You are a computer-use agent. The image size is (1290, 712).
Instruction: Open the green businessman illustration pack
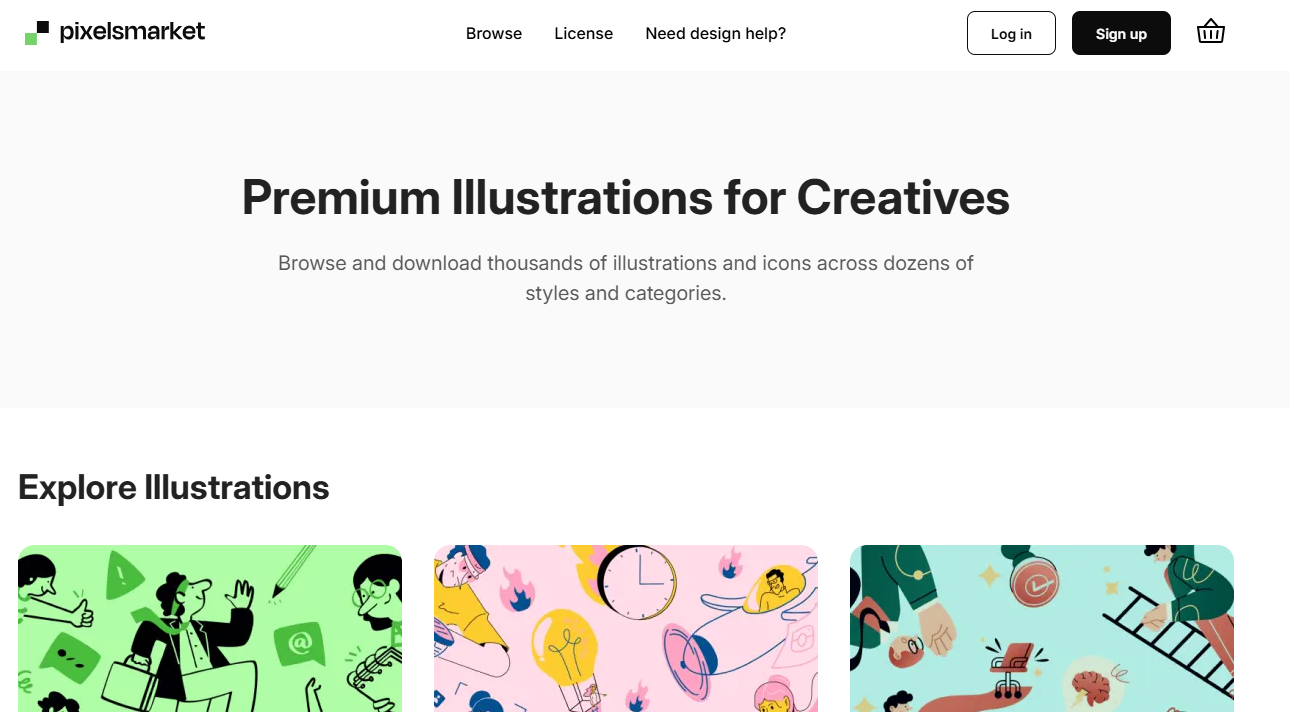pos(210,628)
